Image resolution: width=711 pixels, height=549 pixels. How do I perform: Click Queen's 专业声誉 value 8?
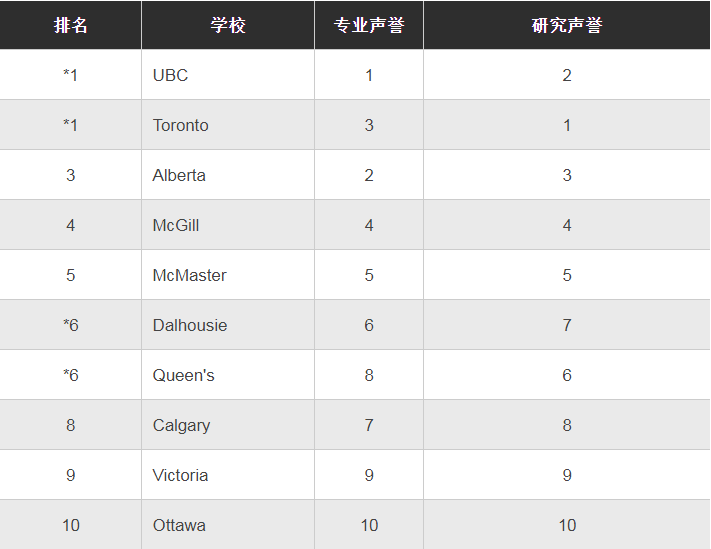[x=369, y=375]
